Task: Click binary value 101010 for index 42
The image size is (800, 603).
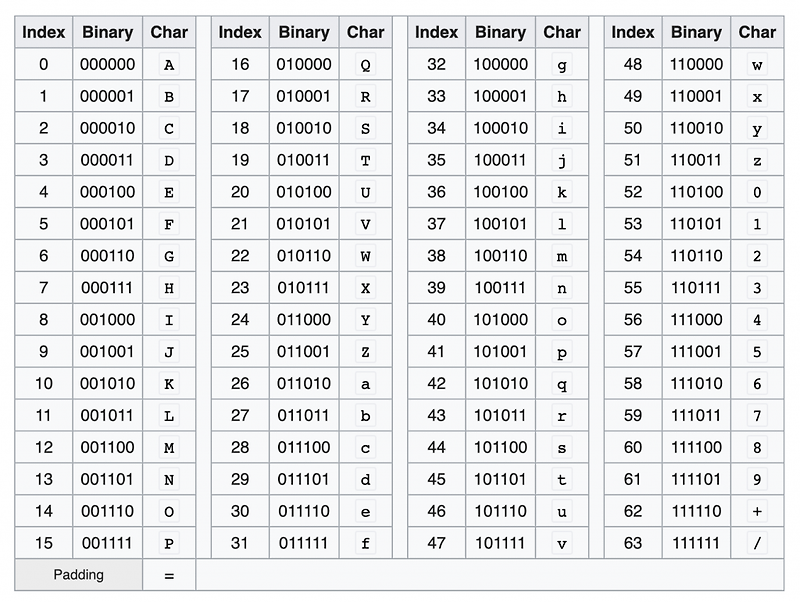Action: (x=500, y=383)
